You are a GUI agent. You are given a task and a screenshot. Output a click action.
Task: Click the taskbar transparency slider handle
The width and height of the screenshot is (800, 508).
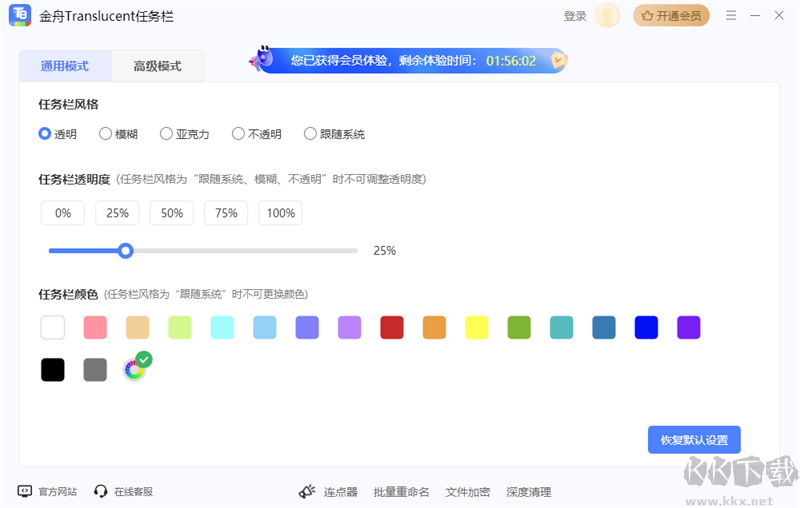(126, 250)
